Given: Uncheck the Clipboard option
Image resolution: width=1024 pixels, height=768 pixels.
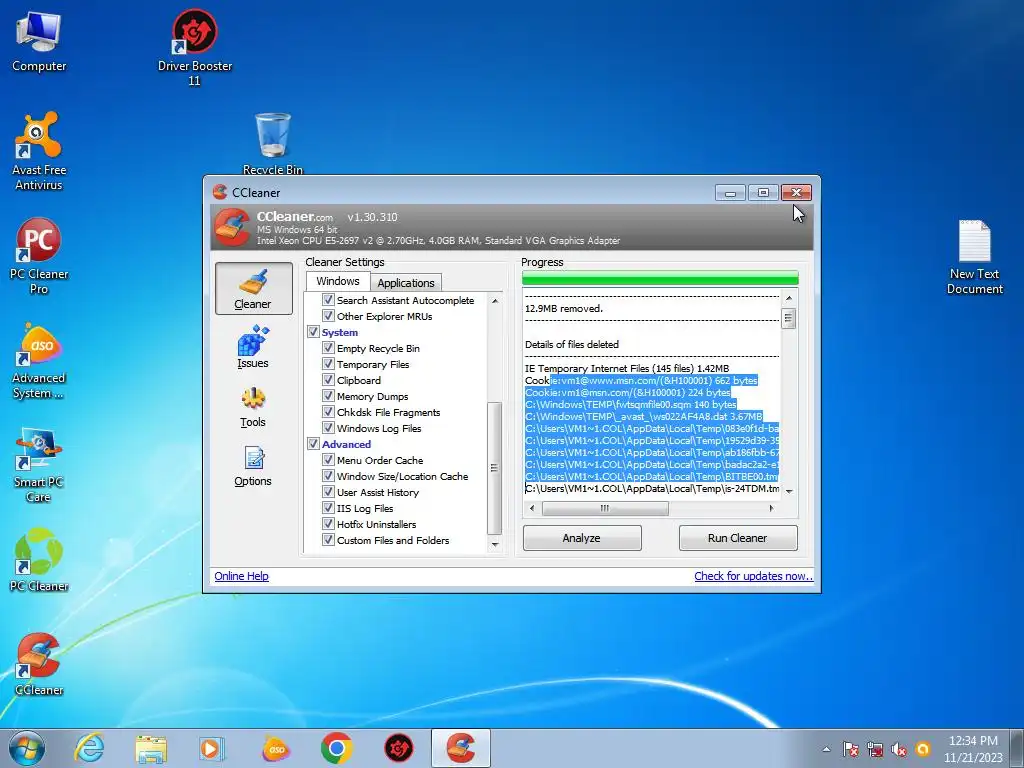Looking at the screenshot, I should [328, 380].
